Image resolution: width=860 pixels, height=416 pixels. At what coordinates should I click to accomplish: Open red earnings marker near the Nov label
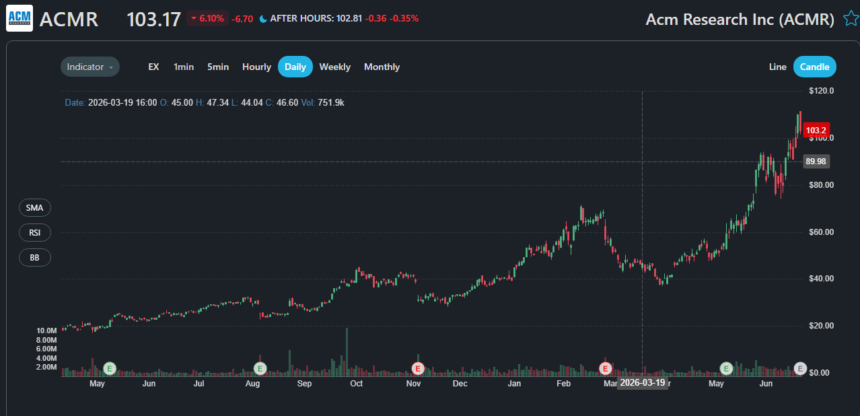[418, 368]
